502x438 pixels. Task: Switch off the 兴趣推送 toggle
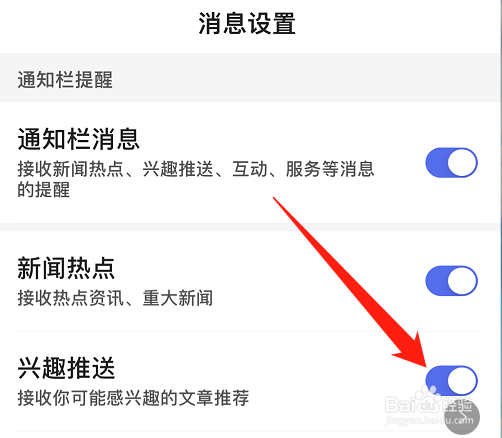[451, 380]
